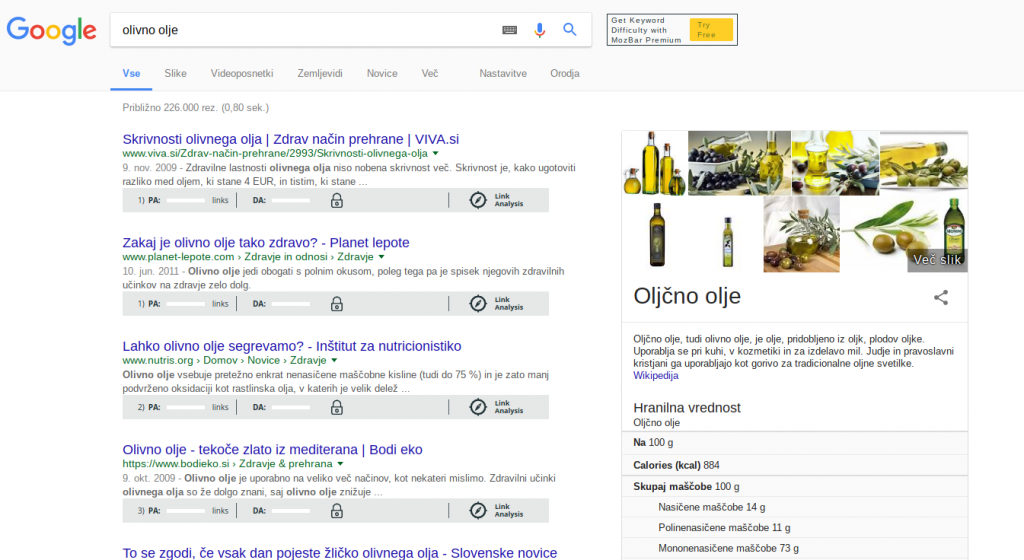Expand dropdown arrow next to planet-lepote.com breadcrumb
This screenshot has height=560, width=1024.
click(383, 258)
